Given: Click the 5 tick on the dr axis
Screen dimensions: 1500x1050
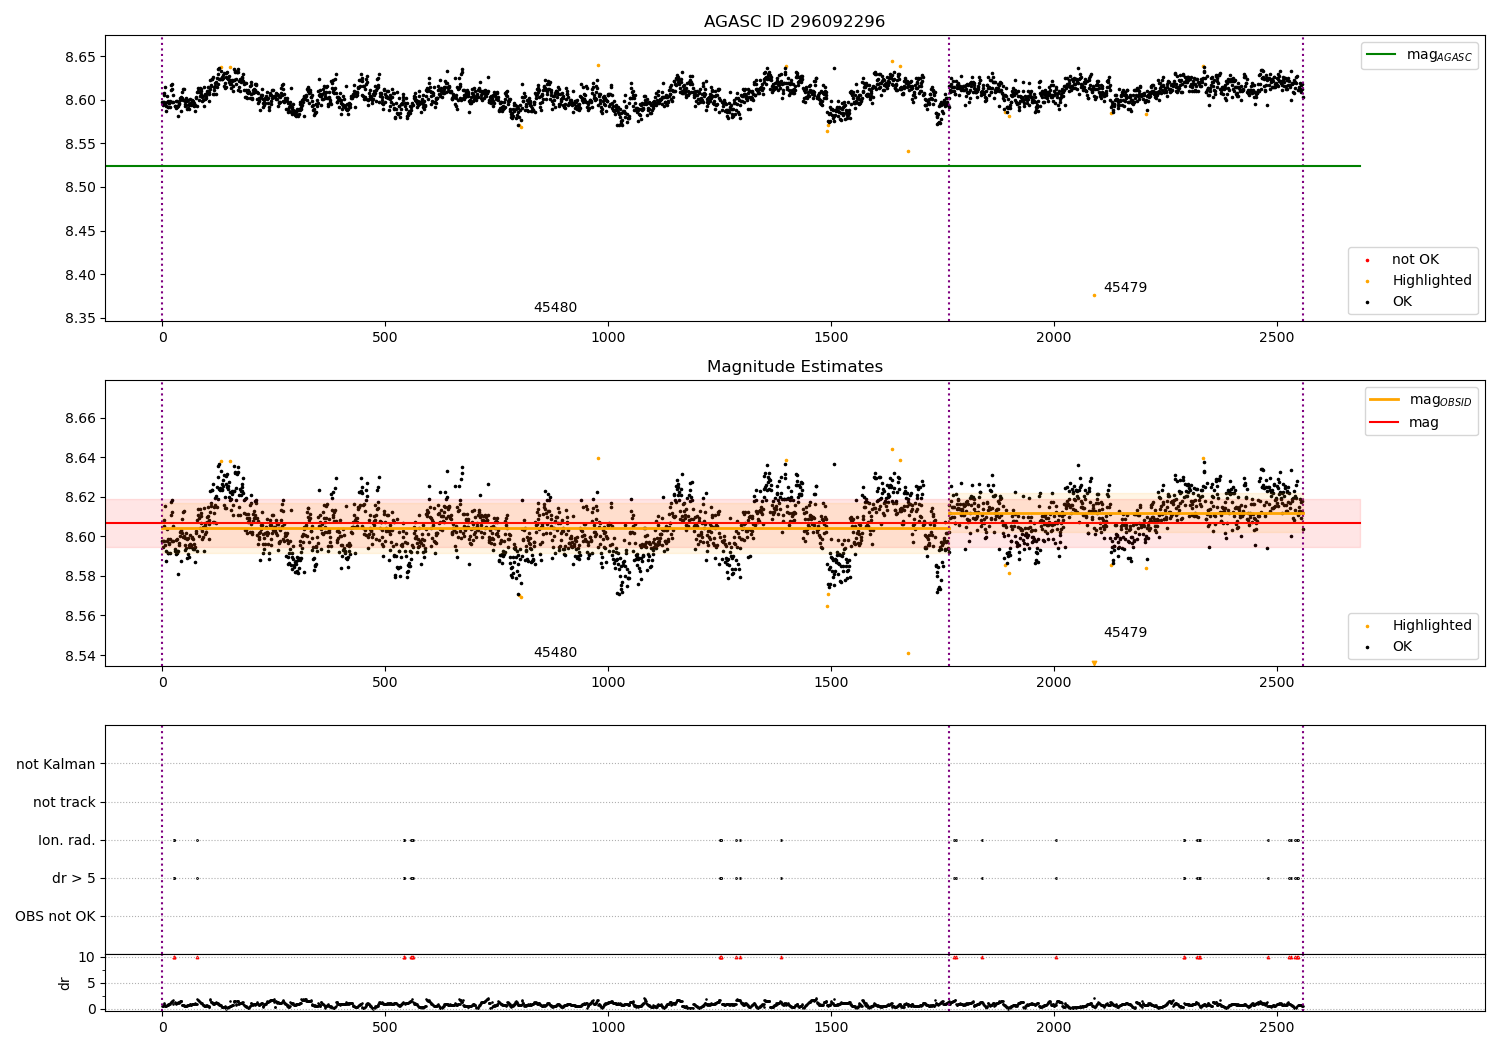Looking at the screenshot, I should 92,984.
